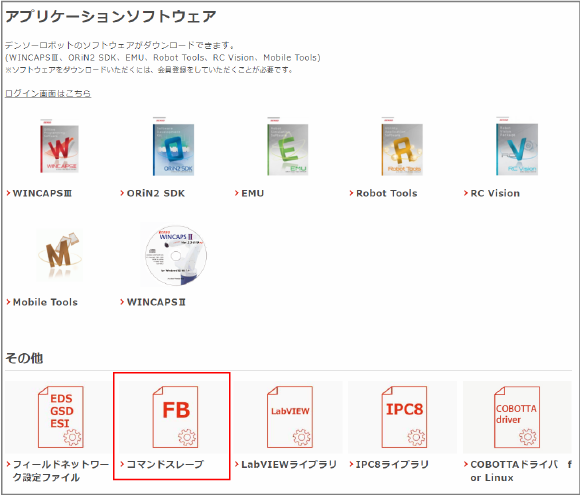
Task: Select the ORiN2 SDK package image
Action: tap(173, 147)
